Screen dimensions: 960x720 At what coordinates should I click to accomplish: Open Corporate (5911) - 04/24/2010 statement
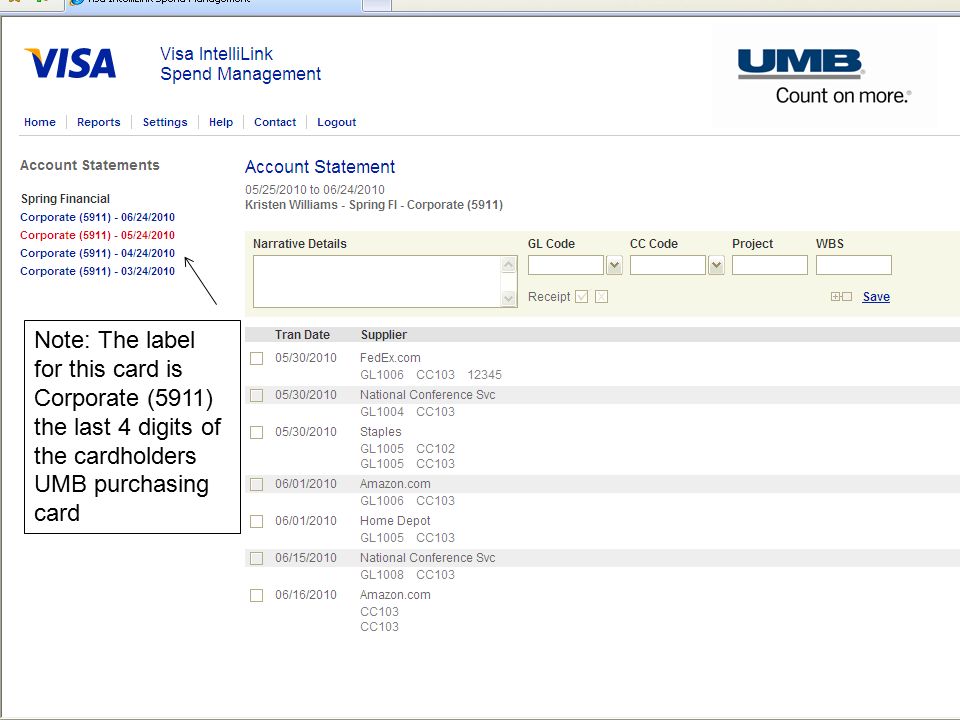coord(97,253)
